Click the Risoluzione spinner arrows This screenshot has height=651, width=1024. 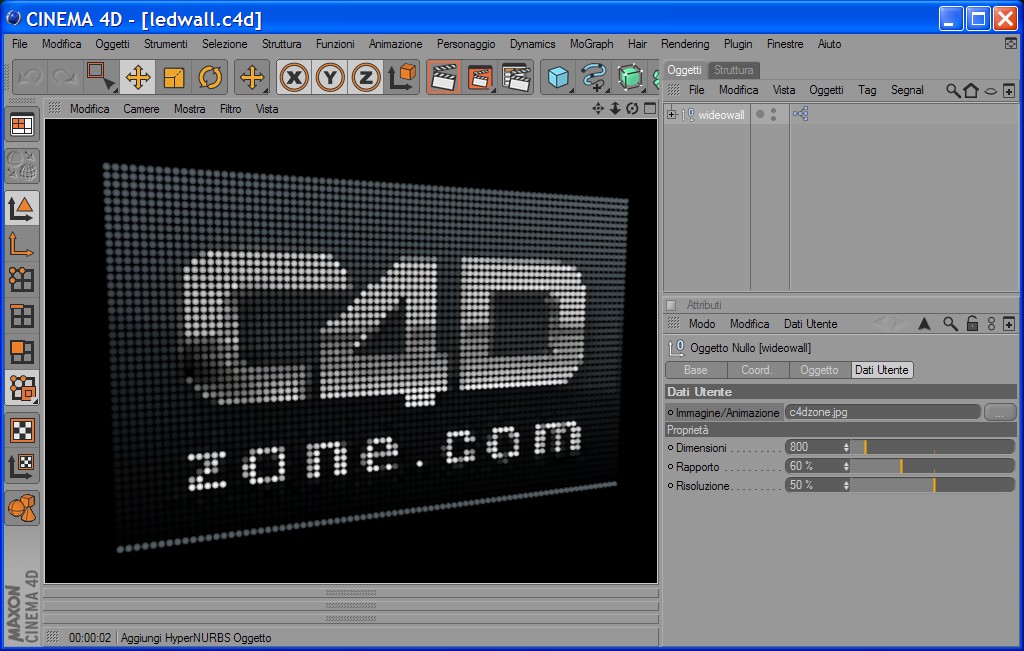[x=846, y=485]
